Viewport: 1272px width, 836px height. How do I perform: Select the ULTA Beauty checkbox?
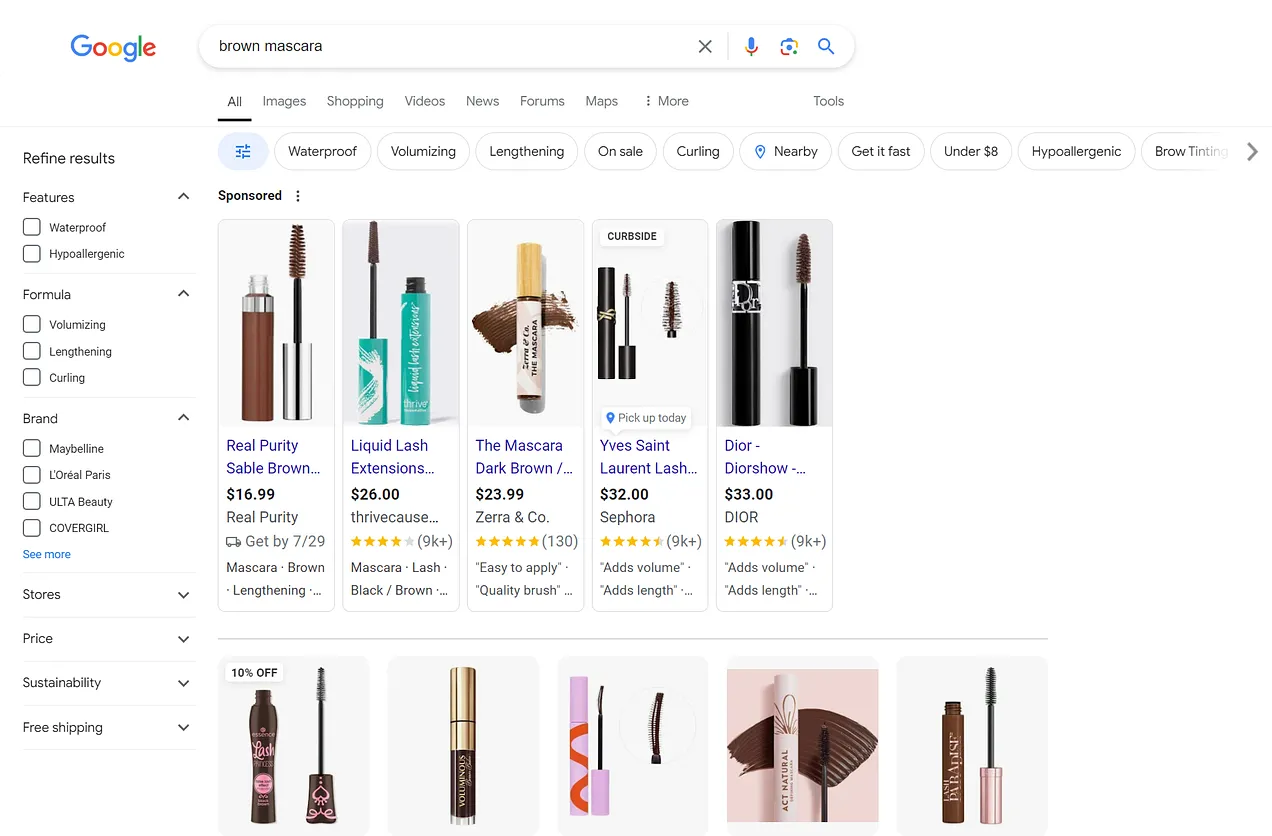tap(32, 501)
